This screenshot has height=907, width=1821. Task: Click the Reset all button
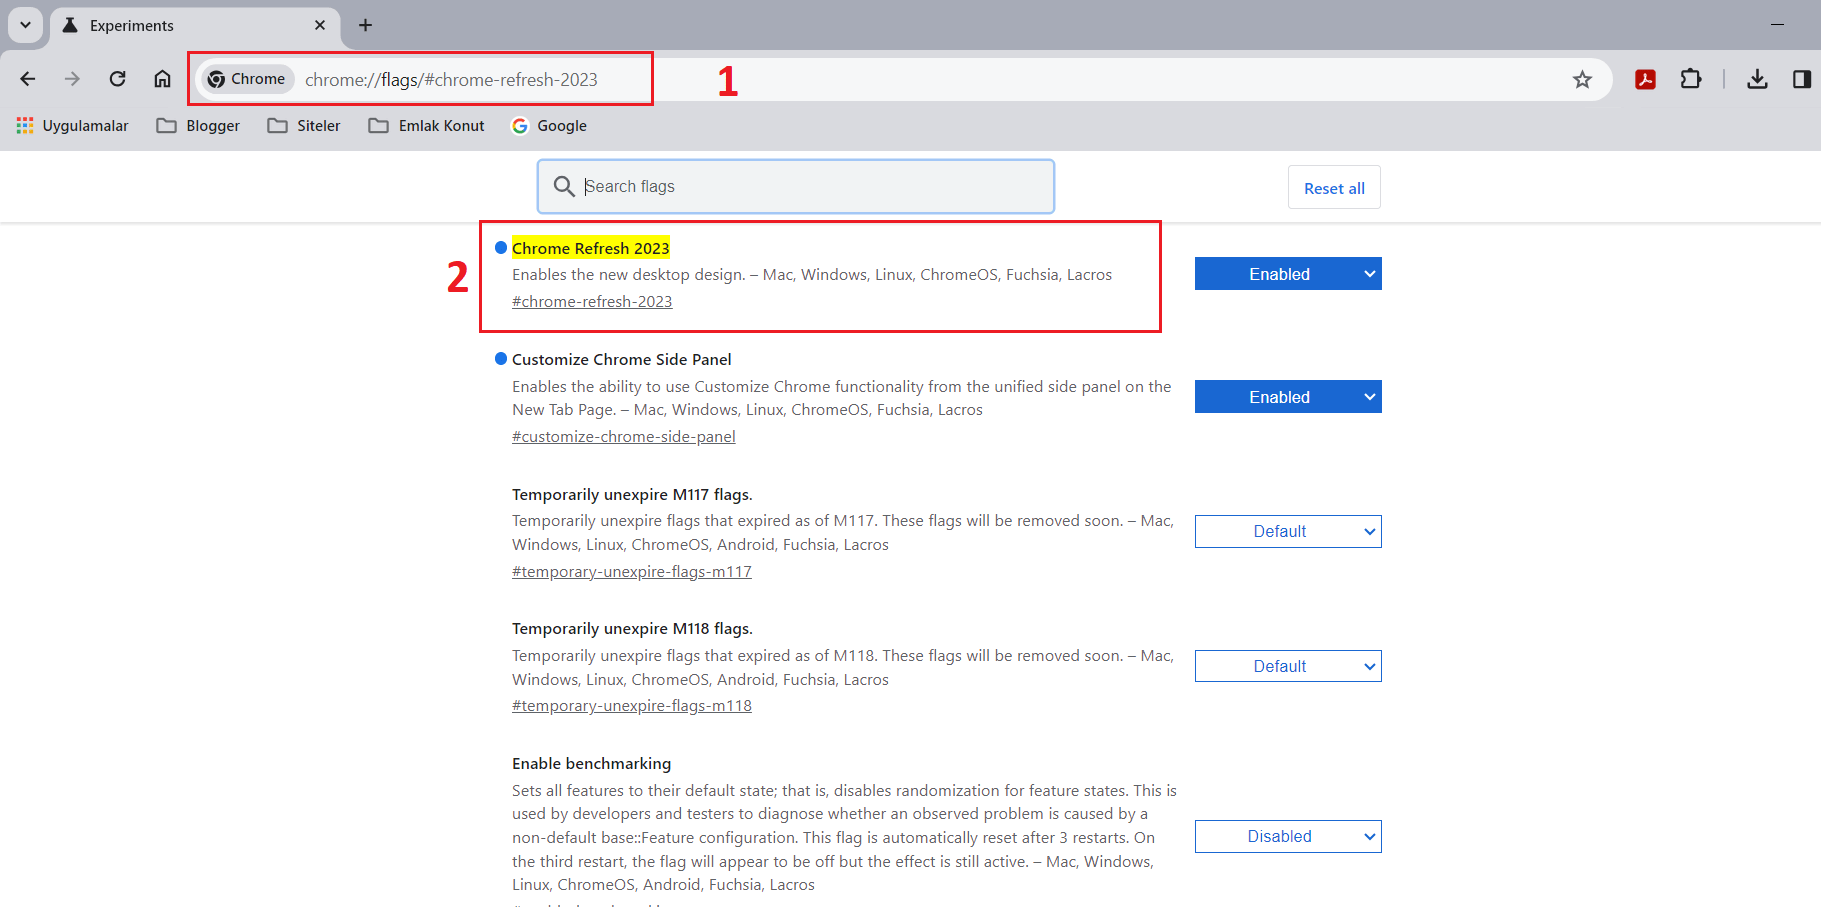point(1334,188)
